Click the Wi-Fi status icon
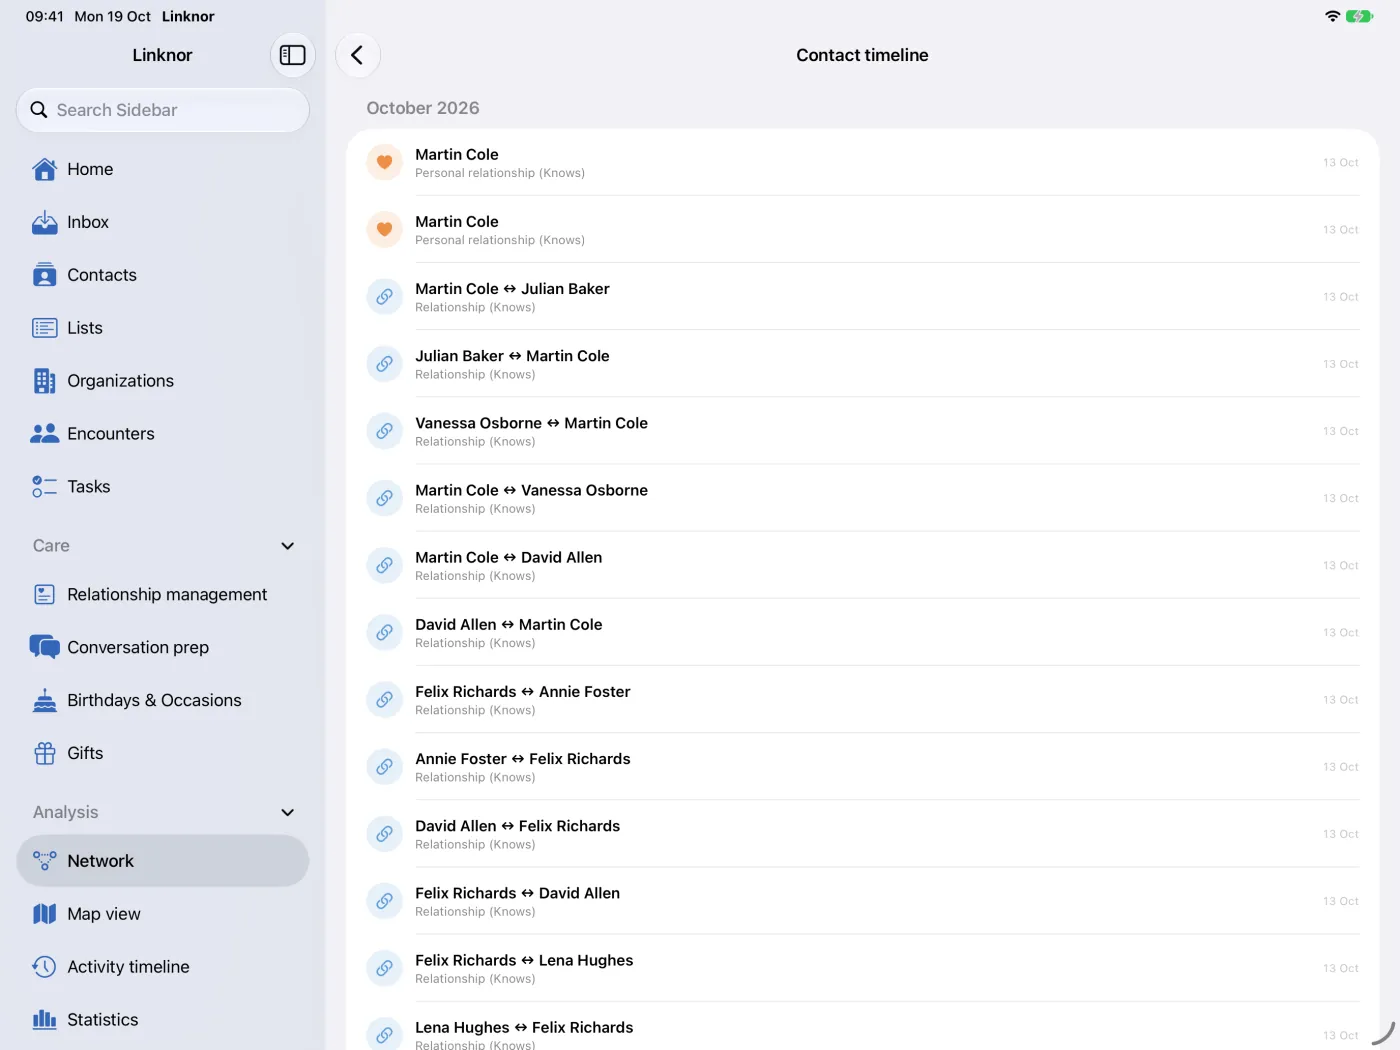 pos(1332,16)
